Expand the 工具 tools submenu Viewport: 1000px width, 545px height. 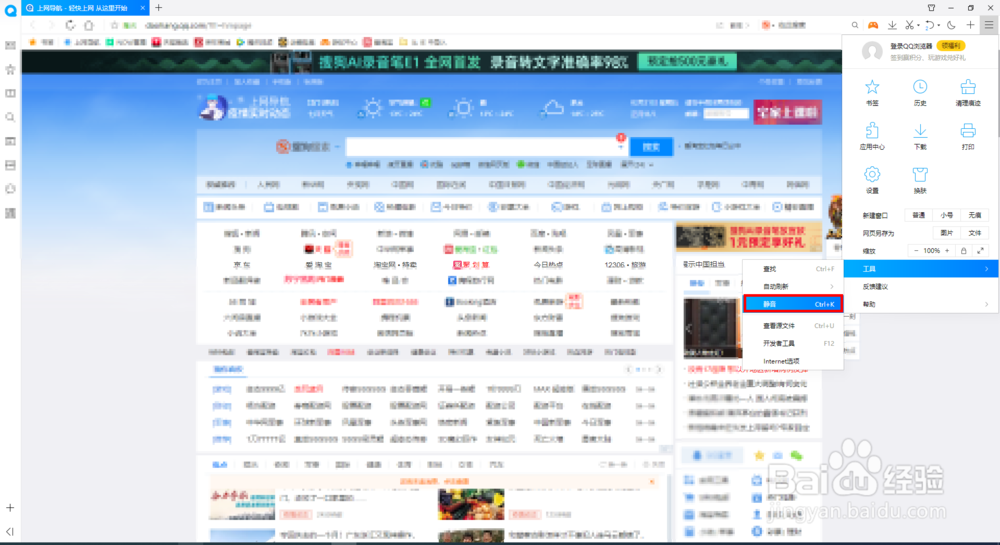(920, 268)
